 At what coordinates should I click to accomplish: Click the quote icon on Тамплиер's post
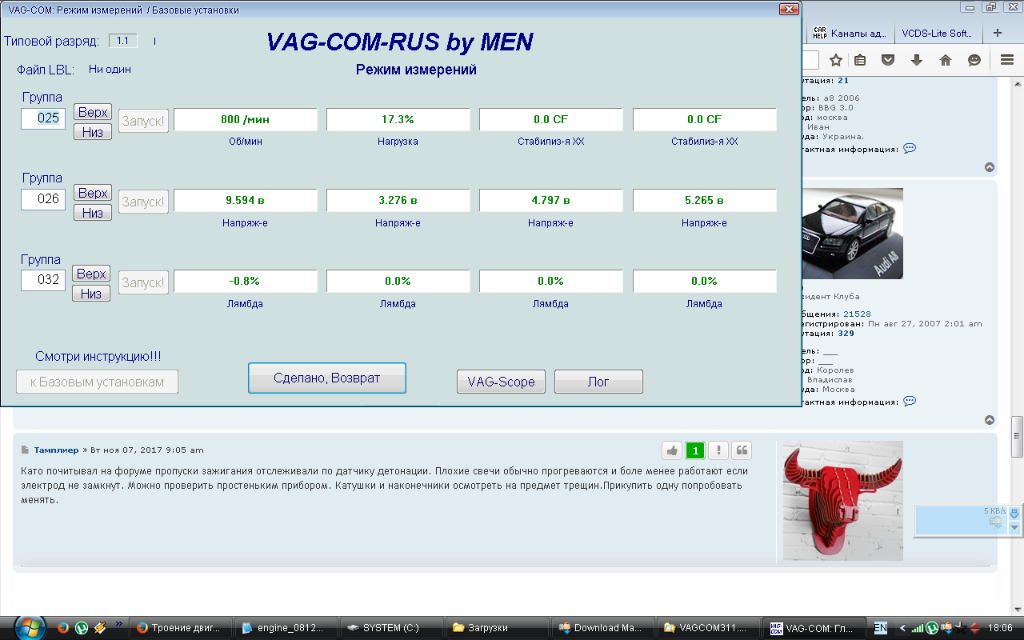742,450
